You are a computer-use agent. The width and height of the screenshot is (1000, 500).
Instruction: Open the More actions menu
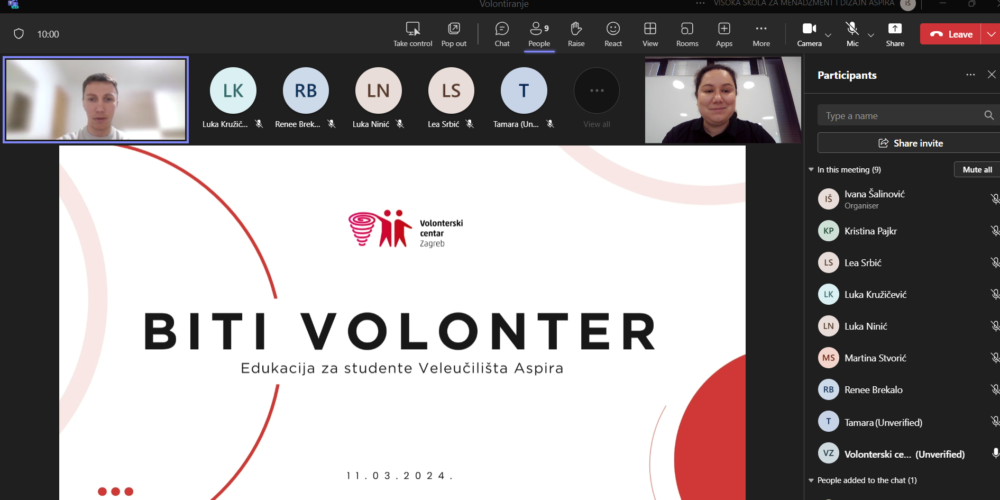(x=761, y=33)
